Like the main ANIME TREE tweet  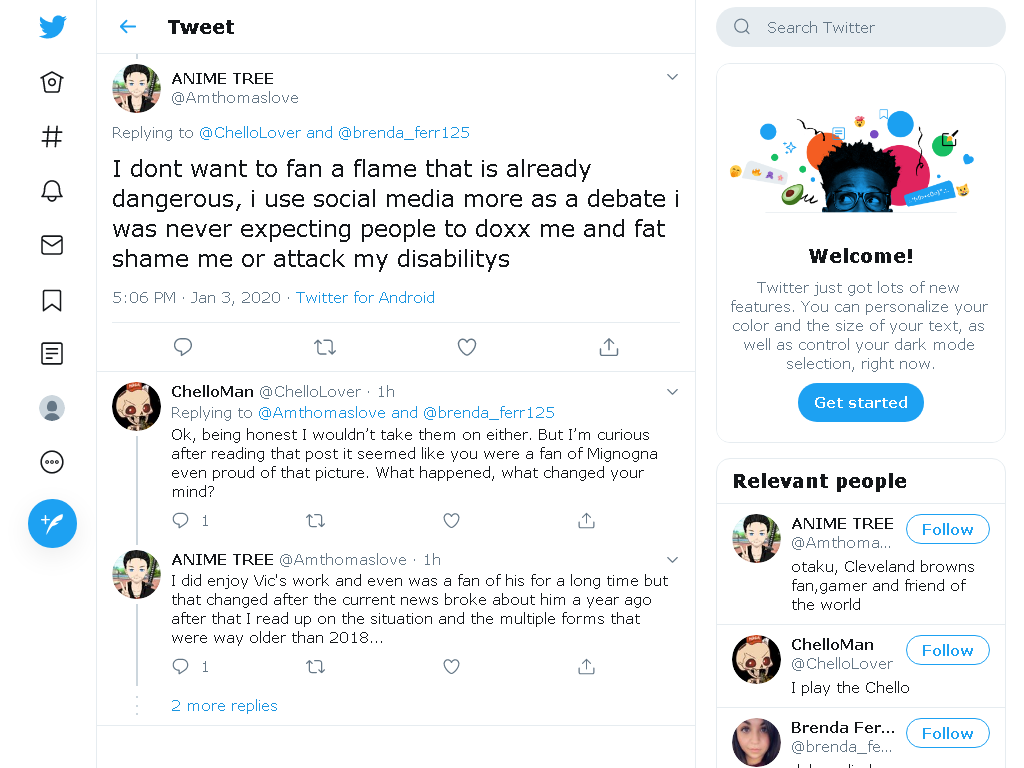point(467,347)
